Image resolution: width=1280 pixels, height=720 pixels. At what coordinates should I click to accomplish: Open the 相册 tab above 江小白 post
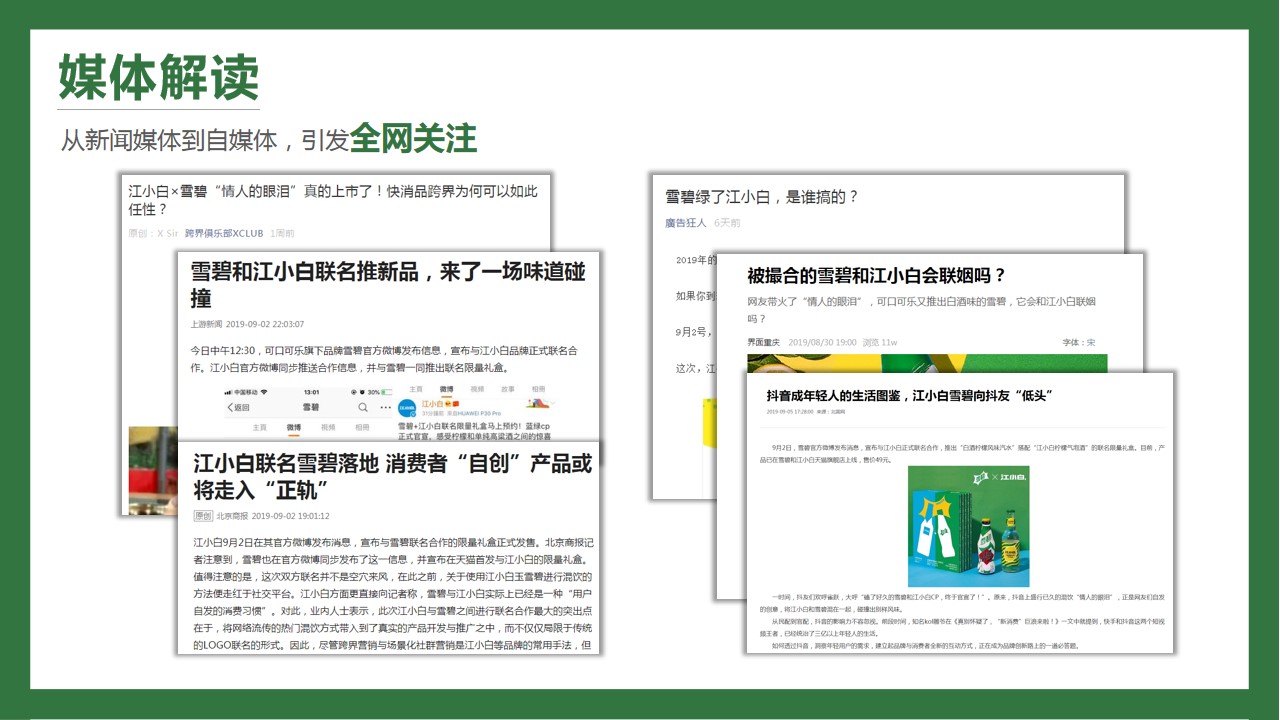tap(538, 389)
